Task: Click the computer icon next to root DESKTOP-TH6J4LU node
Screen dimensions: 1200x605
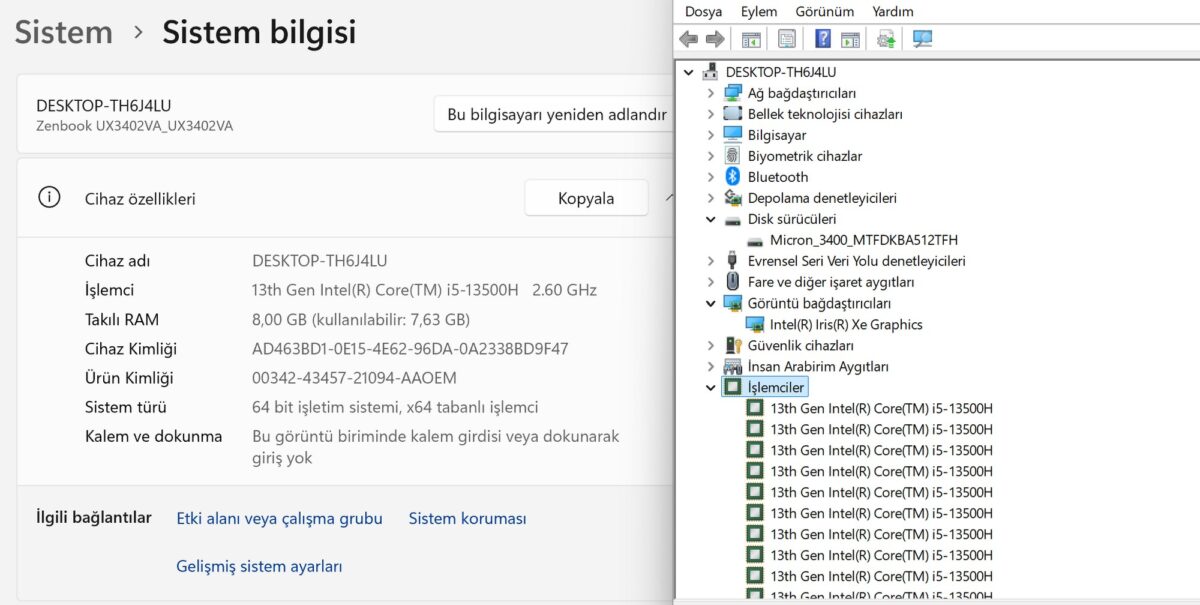Action: point(711,72)
